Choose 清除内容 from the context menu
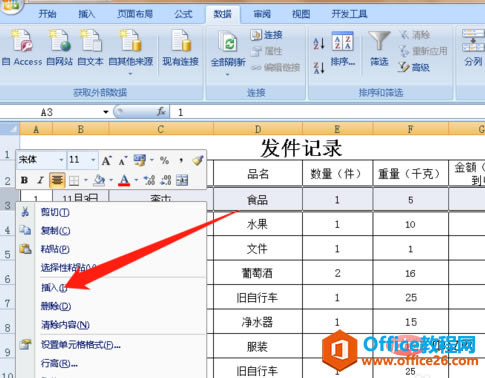 click(111, 325)
